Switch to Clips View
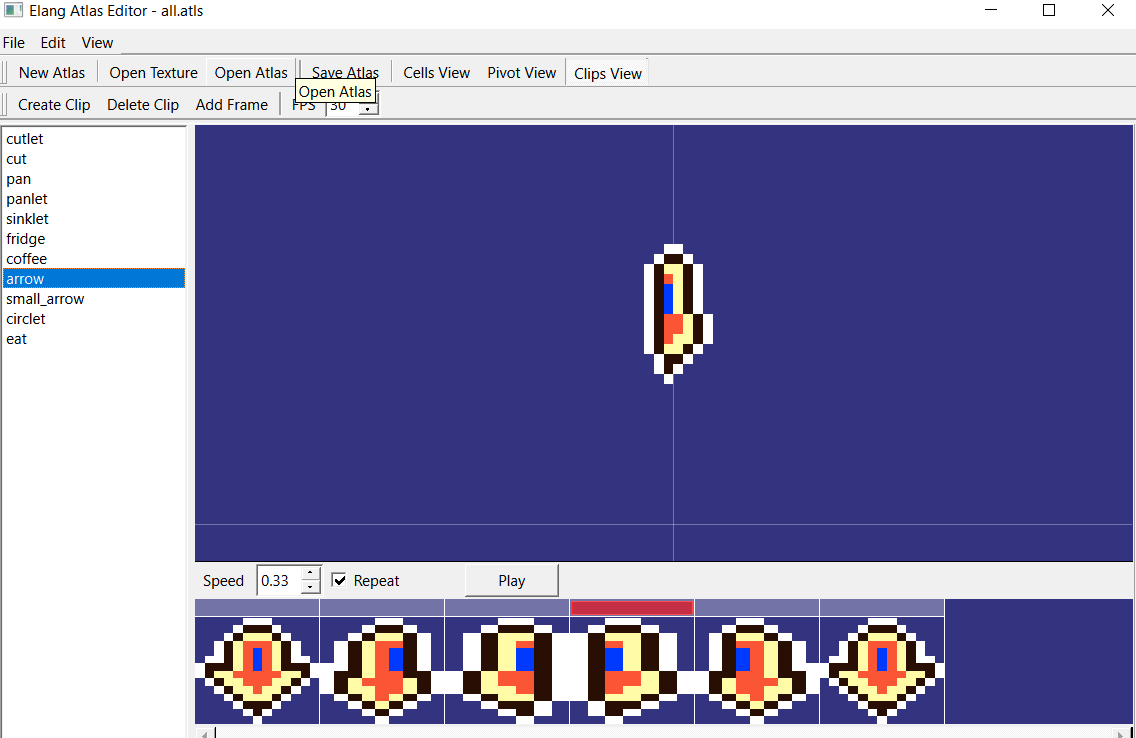 pyautogui.click(x=608, y=73)
